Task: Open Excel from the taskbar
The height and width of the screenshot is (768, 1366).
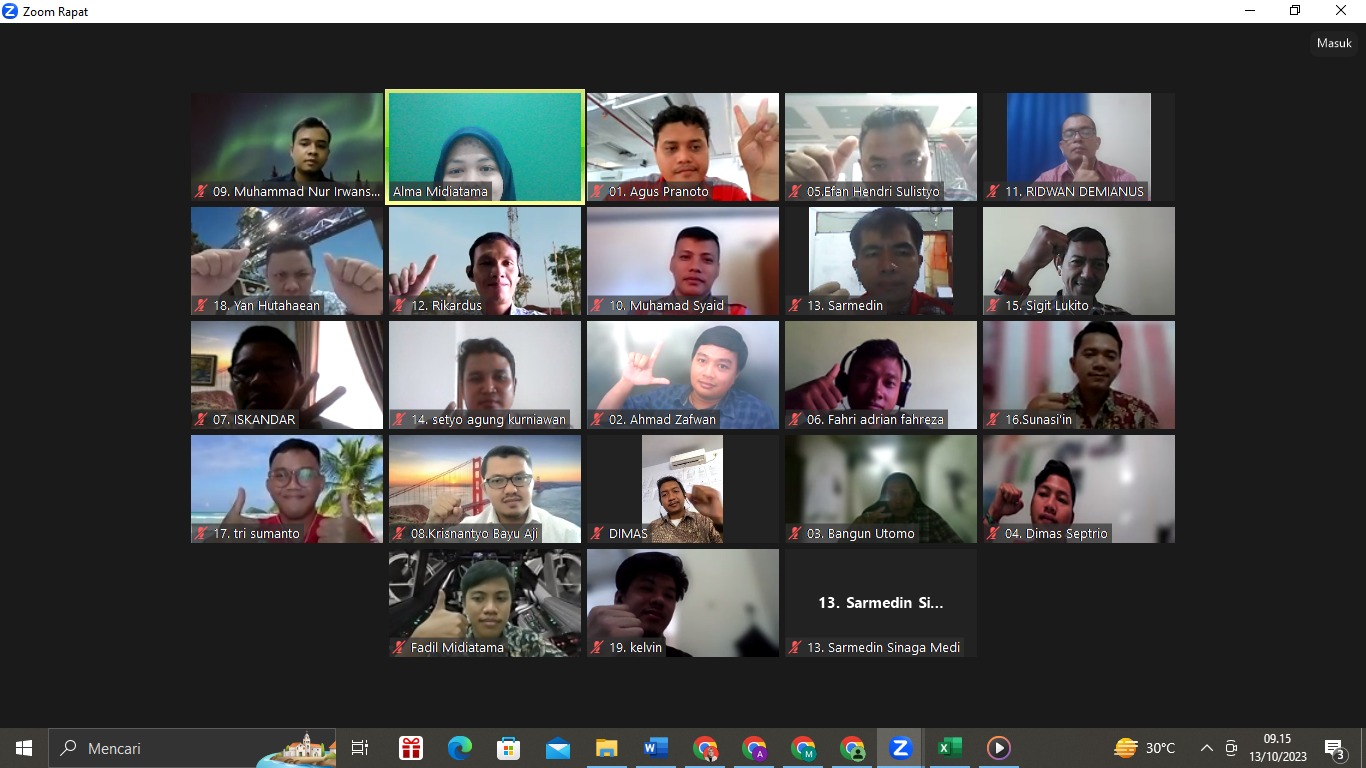Action: click(949, 748)
